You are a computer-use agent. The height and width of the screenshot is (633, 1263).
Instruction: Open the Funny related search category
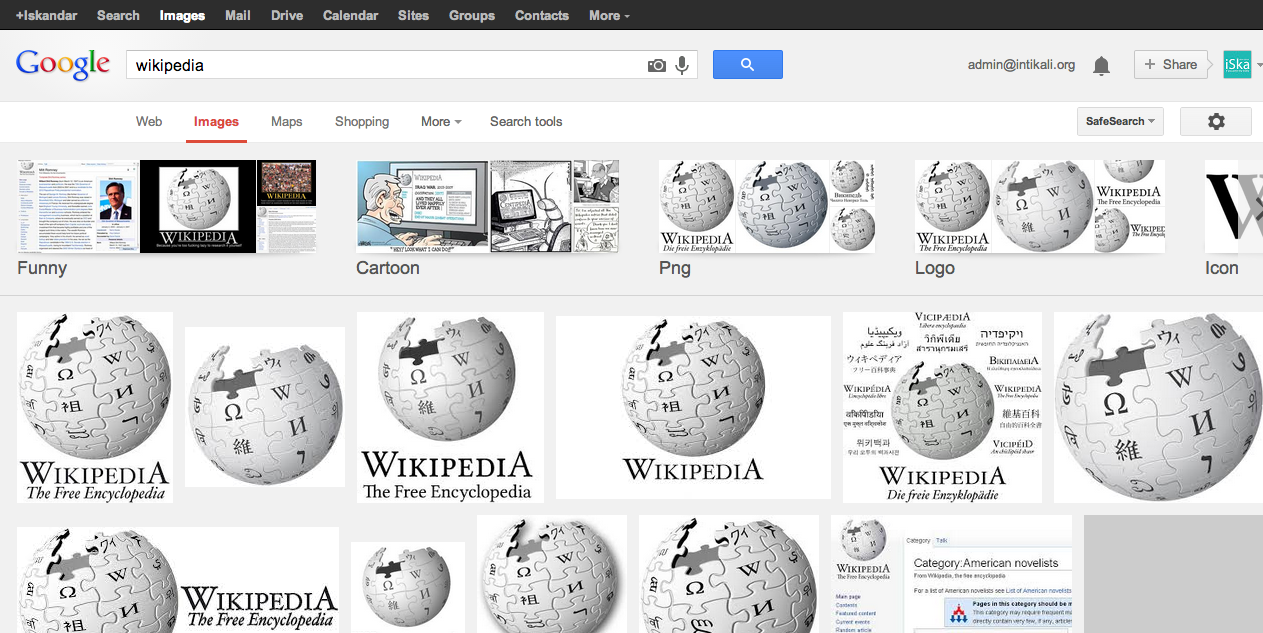[x=42, y=268]
